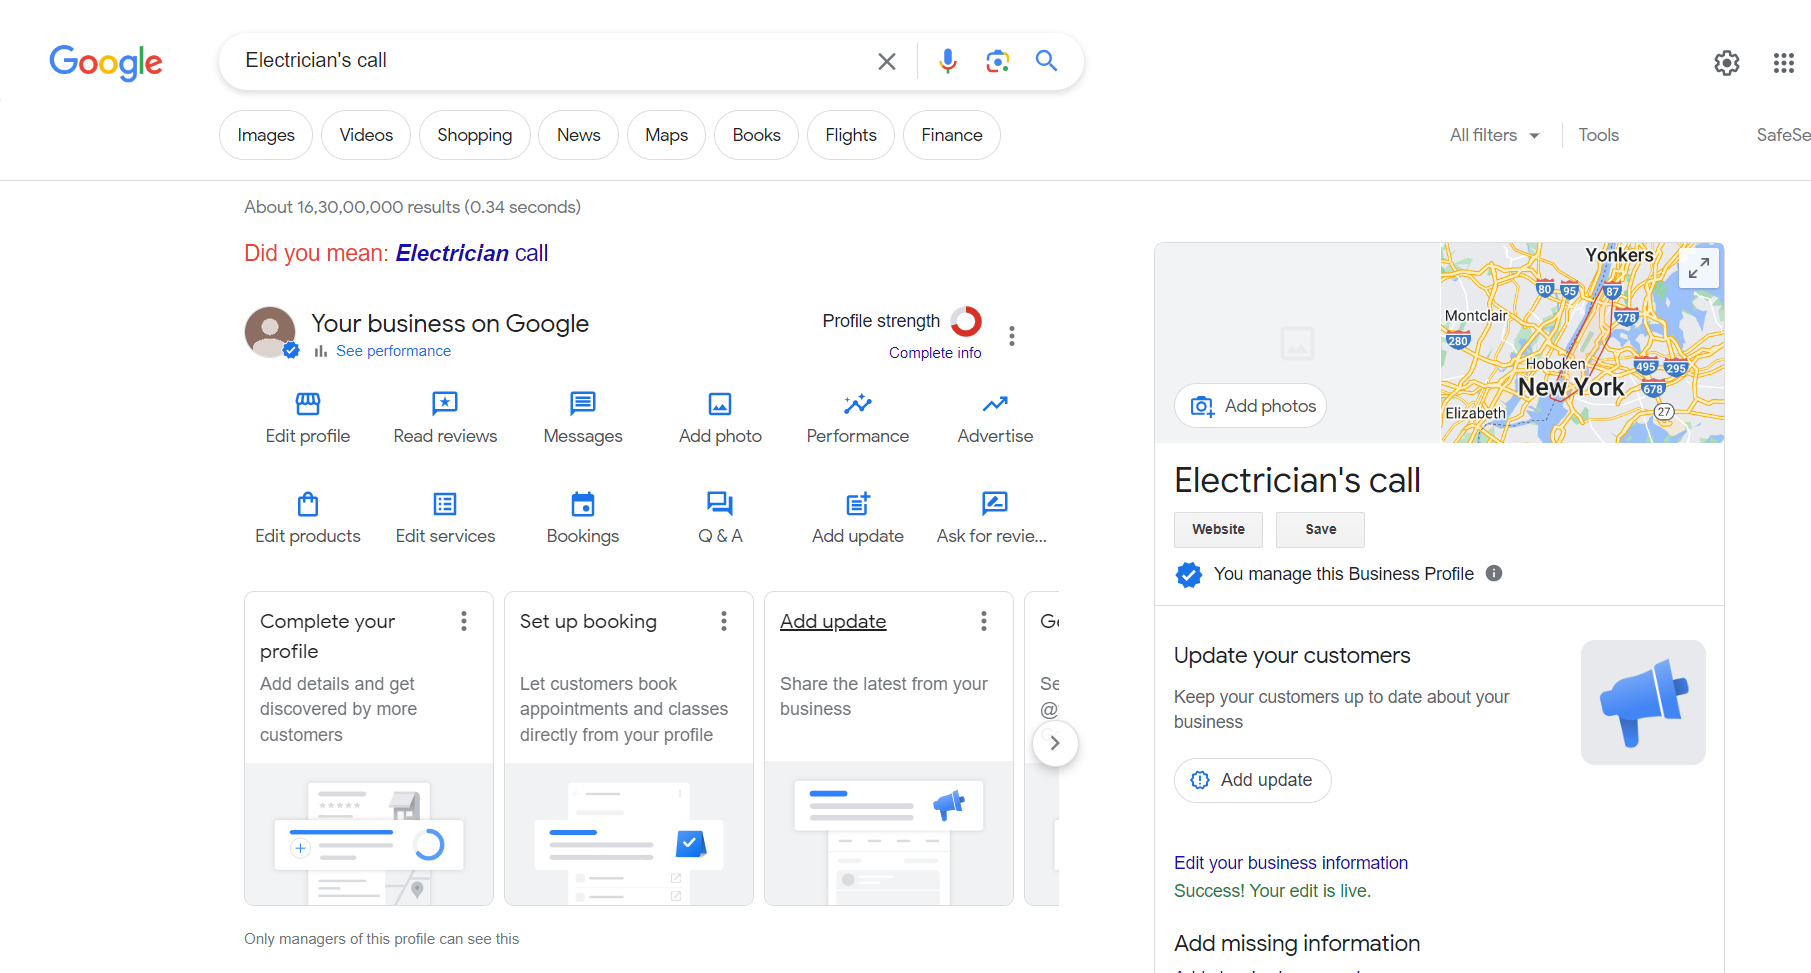1811x973 pixels.
Task: Click the Profile strength progress ring
Action: pyautogui.click(x=966, y=321)
